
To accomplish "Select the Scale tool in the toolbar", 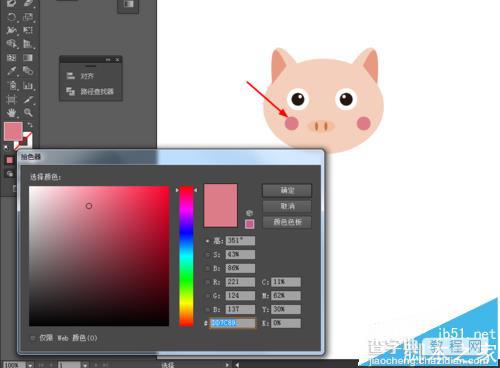I will [x=28, y=17].
